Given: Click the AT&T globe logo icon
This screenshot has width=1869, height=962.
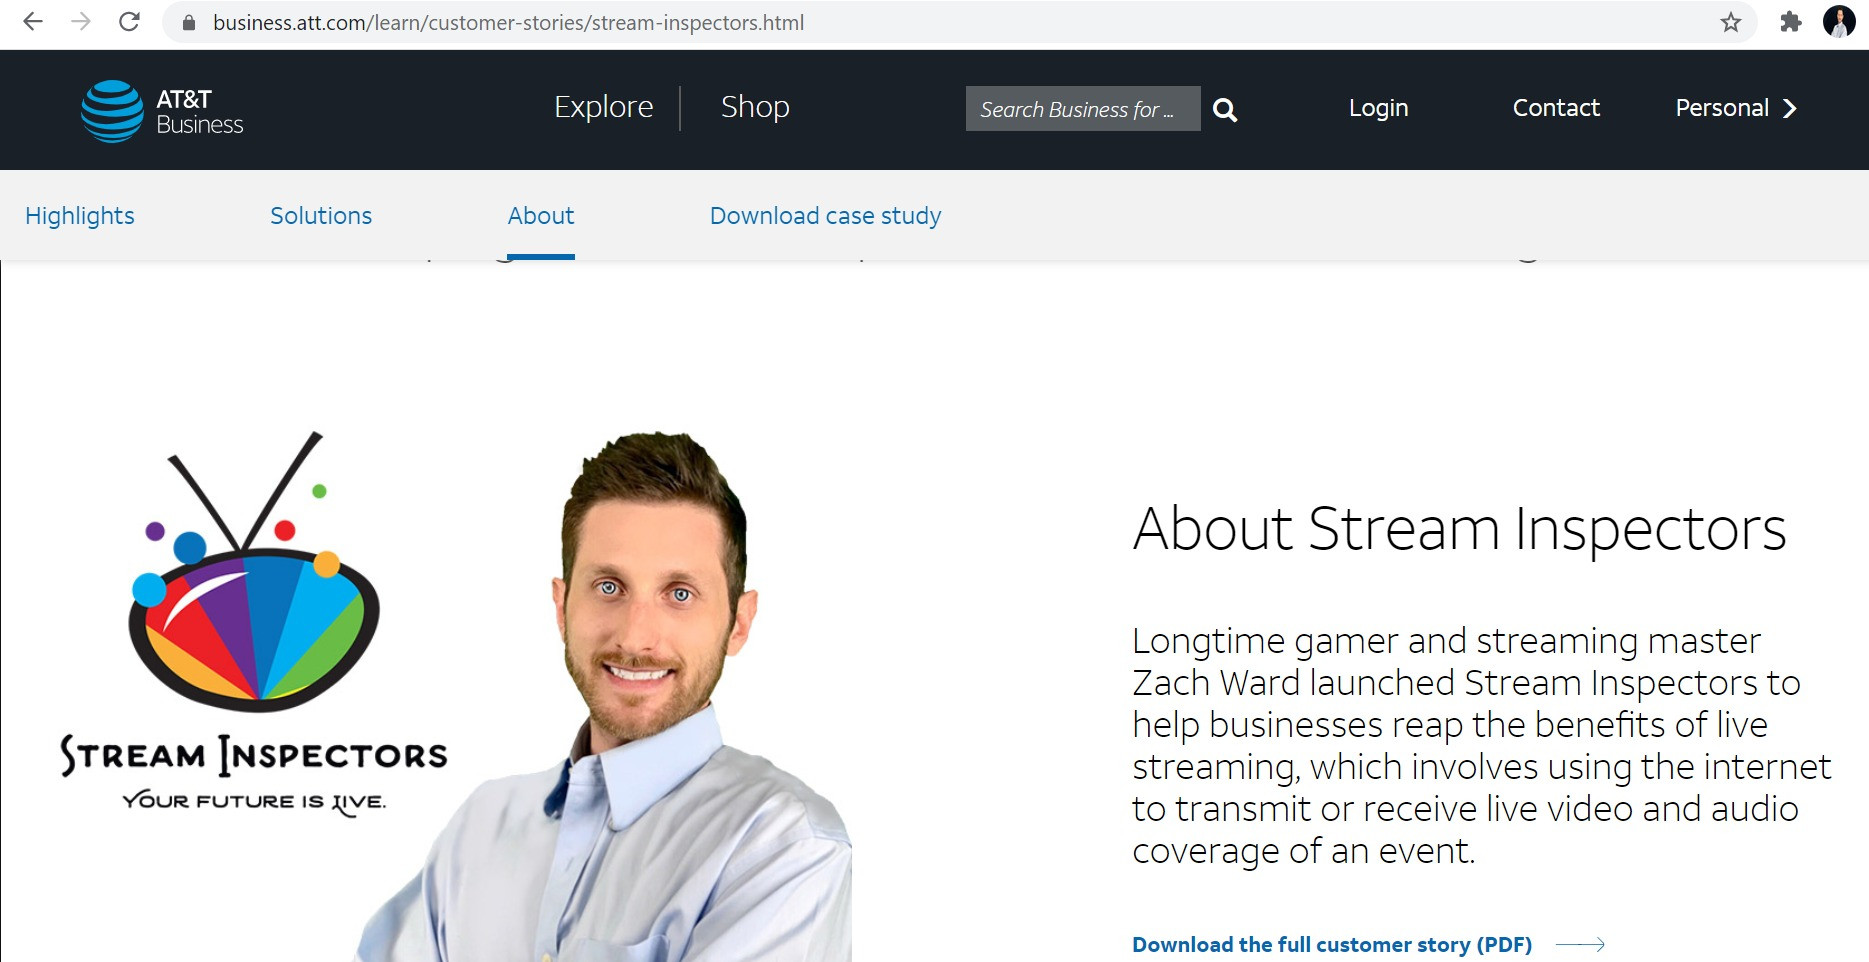Looking at the screenshot, I should pyautogui.click(x=112, y=111).
